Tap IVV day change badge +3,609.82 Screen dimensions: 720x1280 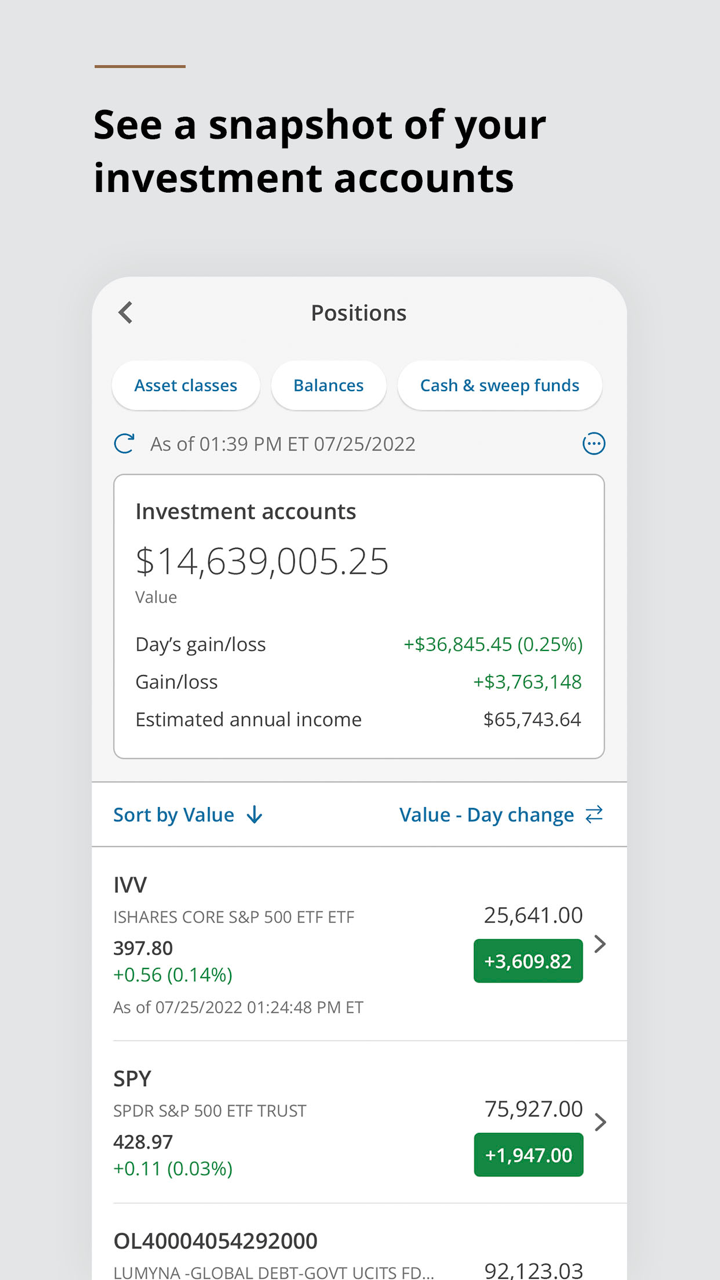tap(528, 961)
